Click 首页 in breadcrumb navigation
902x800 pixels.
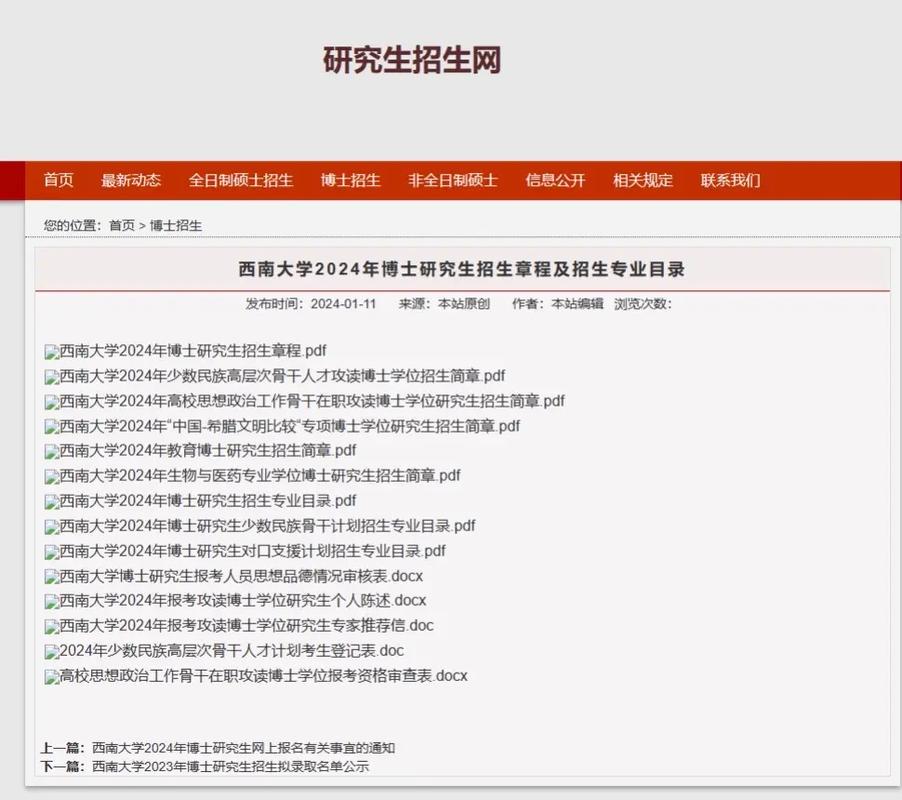tap(123, 225)
